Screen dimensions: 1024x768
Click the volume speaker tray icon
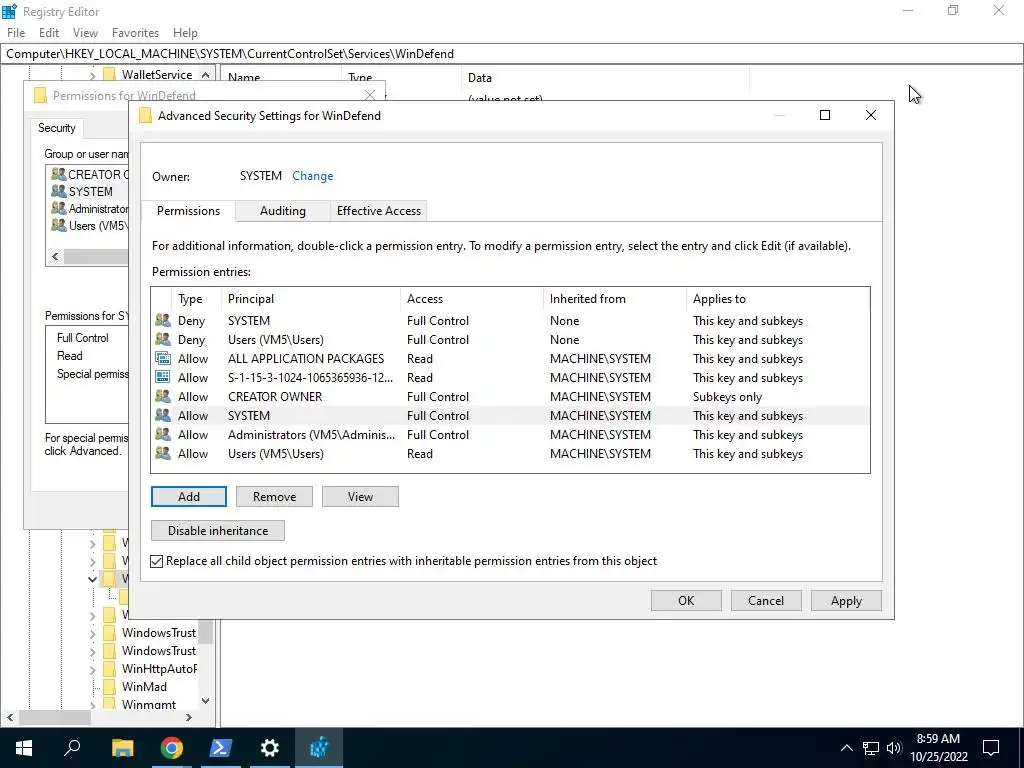coord(894,748)
